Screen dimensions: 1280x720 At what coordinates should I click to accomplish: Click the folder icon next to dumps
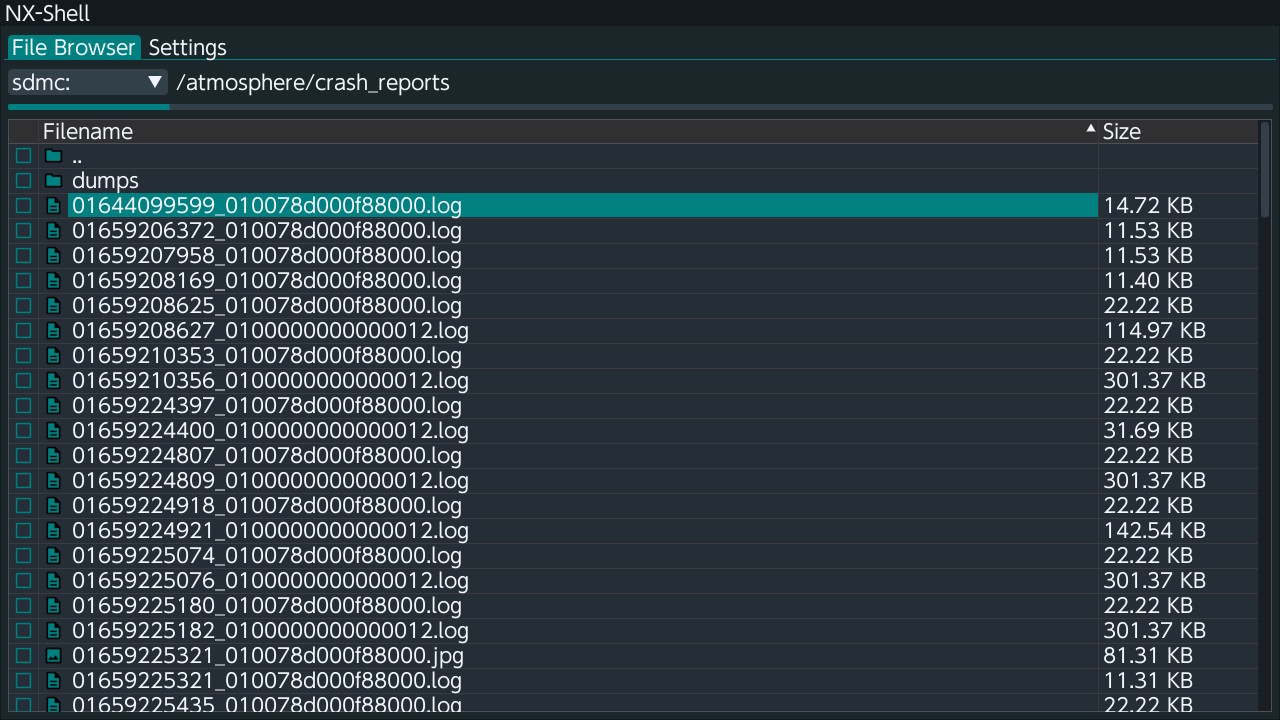click(54, 181)
